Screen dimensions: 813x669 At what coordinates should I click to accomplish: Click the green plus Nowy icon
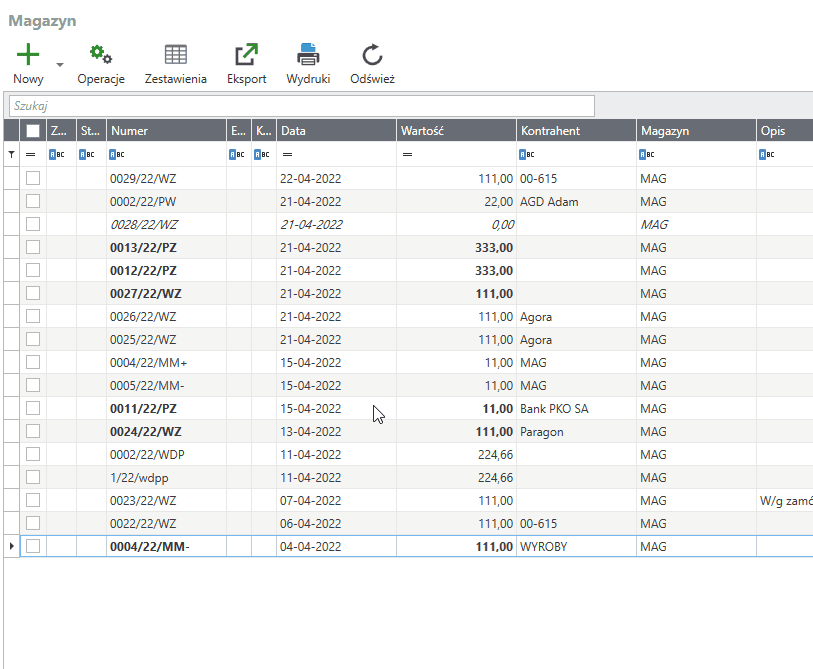click(29, 55)
